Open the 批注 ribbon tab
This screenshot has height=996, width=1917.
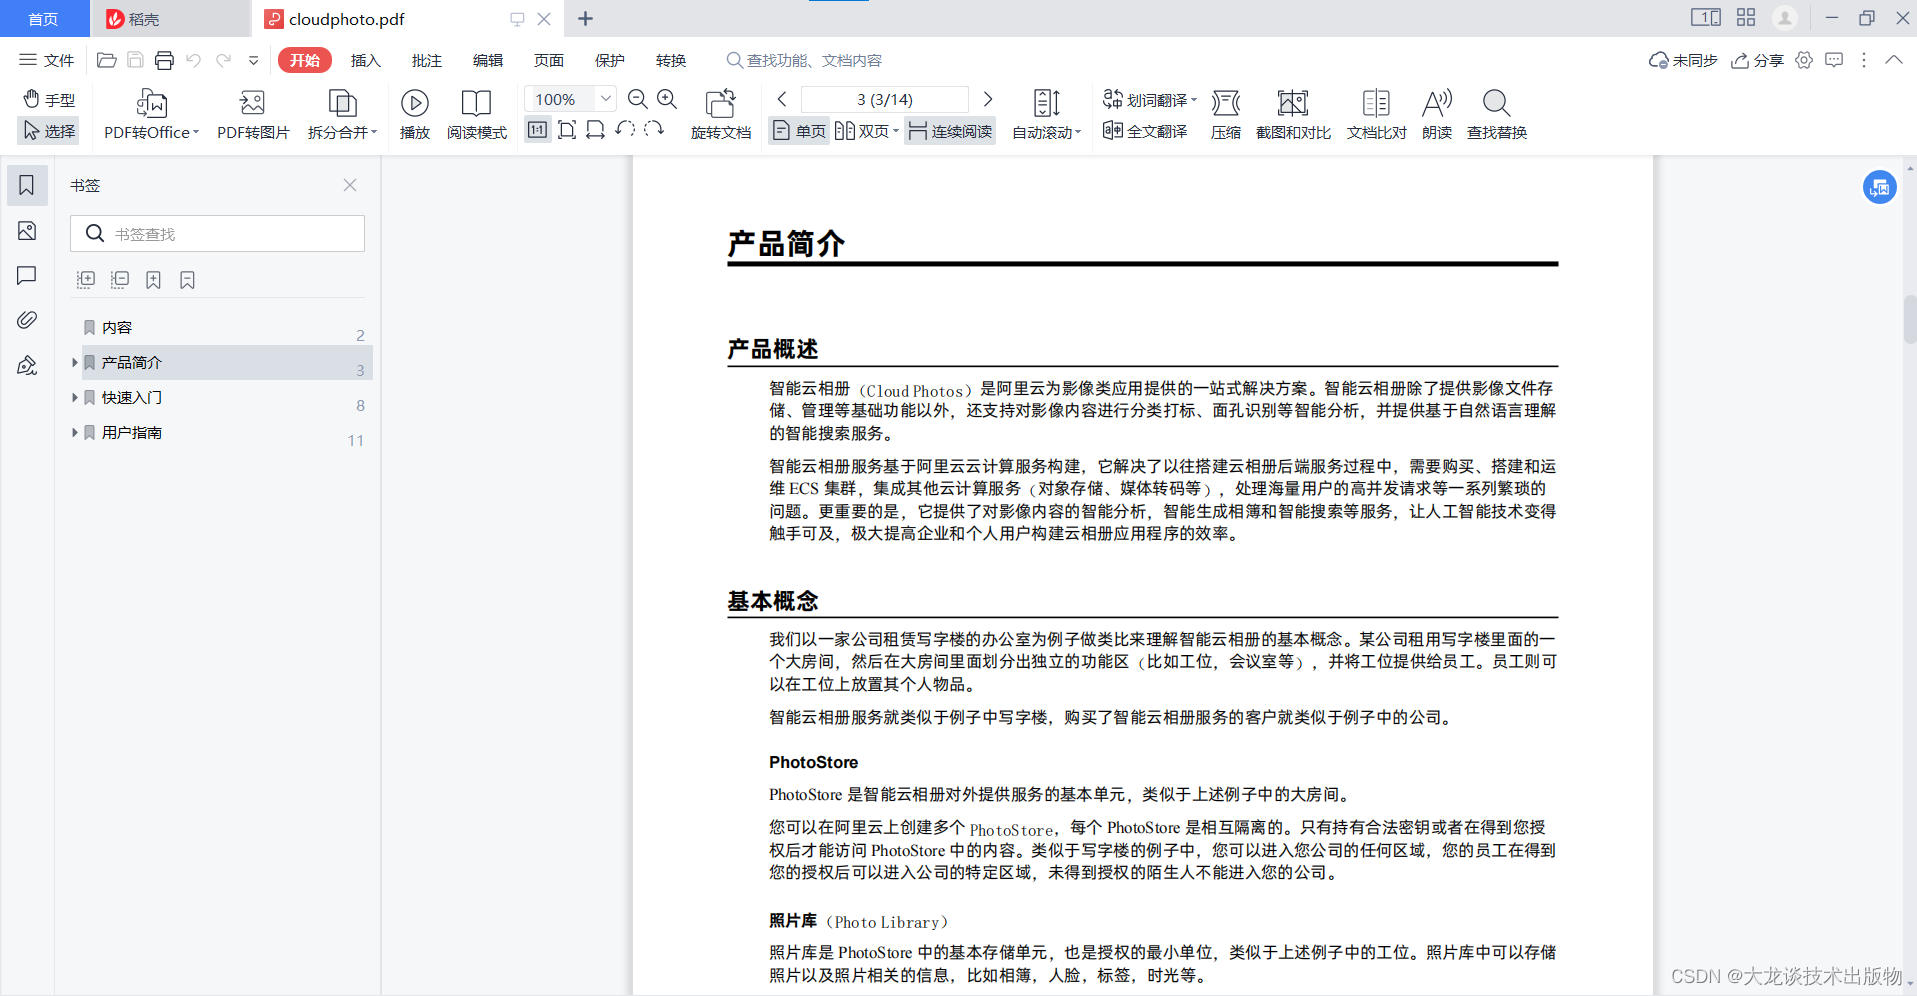tap(427, 61)
